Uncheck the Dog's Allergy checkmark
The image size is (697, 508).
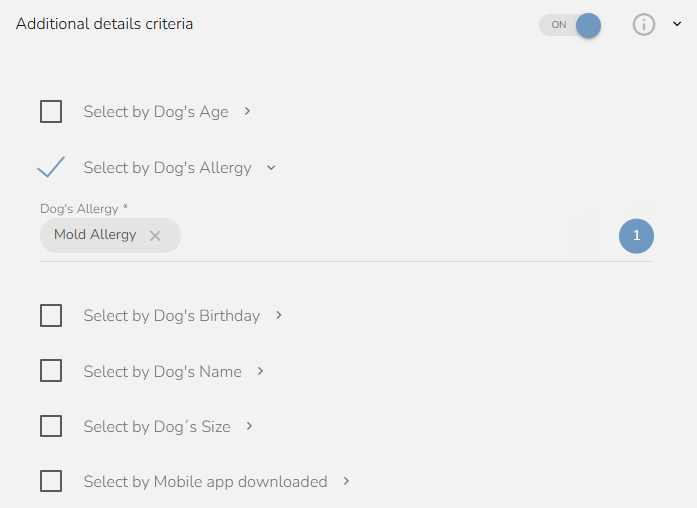pyautogui.click(x=51, y=167)
